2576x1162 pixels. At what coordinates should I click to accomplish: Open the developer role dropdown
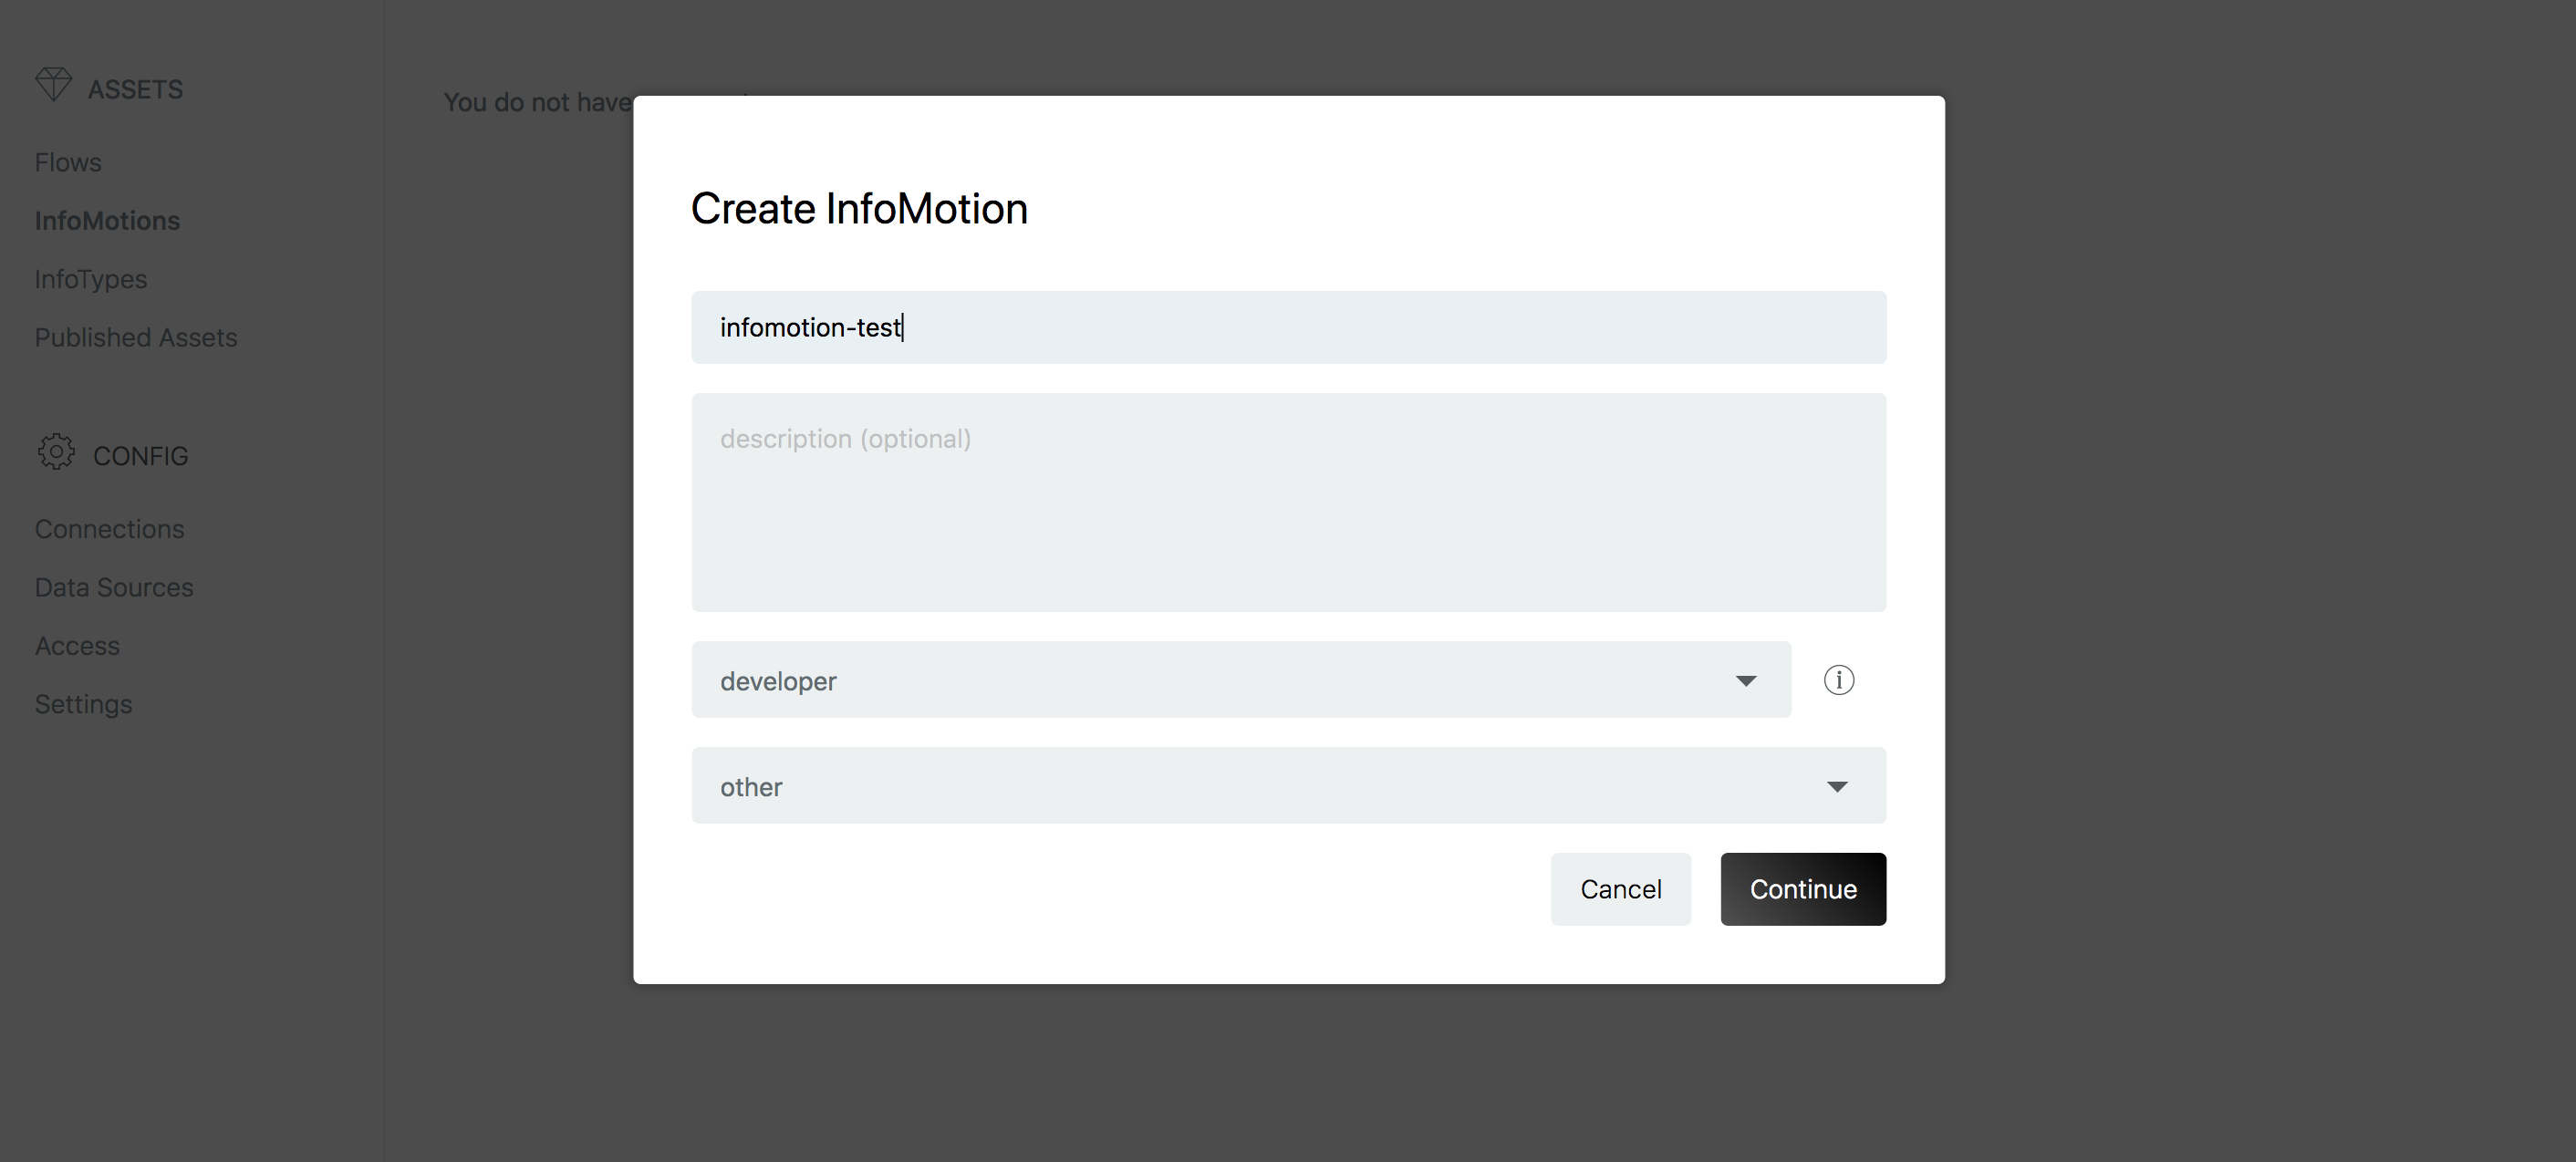click(1240, 680)
